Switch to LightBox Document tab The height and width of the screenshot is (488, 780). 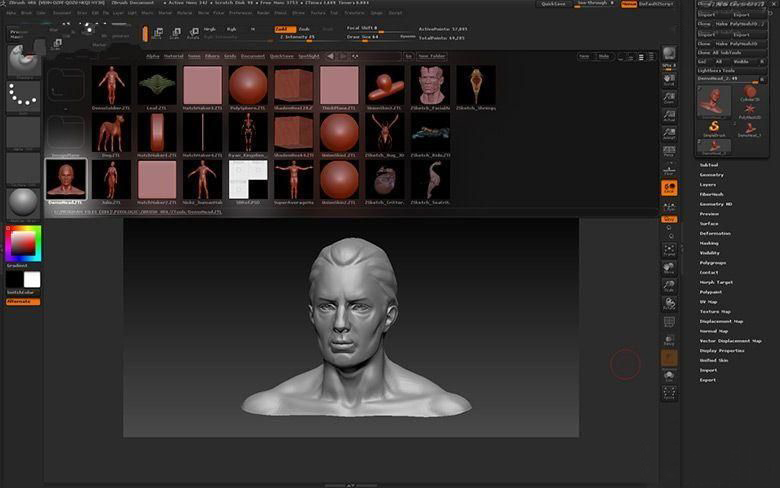tap(253, 56)
